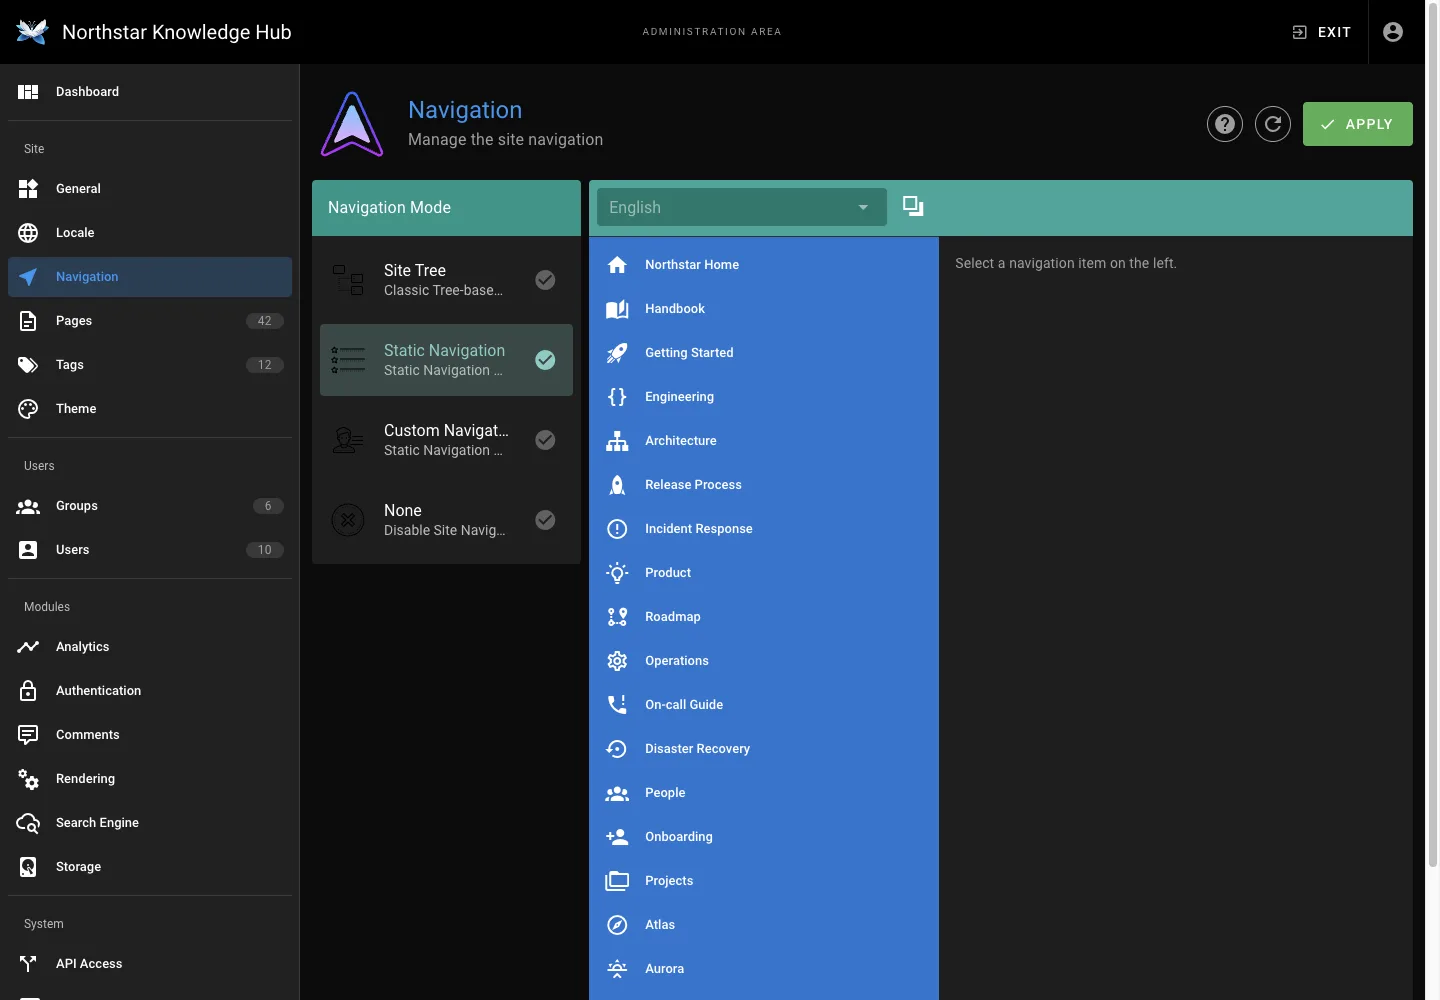Open General site settings
The height and width of the screenshot is (1000, 1440).
click(x=150, y=189)
